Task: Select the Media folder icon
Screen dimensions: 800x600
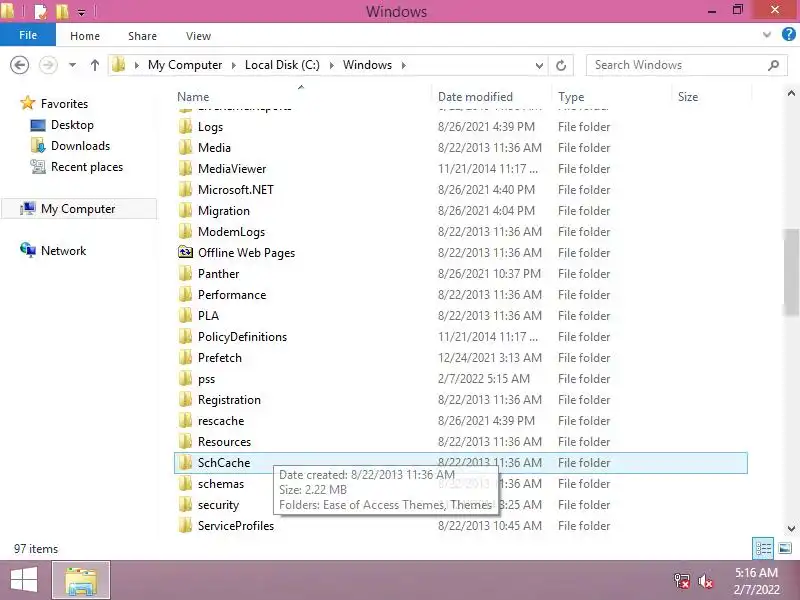Action: (x=185, y=147)
